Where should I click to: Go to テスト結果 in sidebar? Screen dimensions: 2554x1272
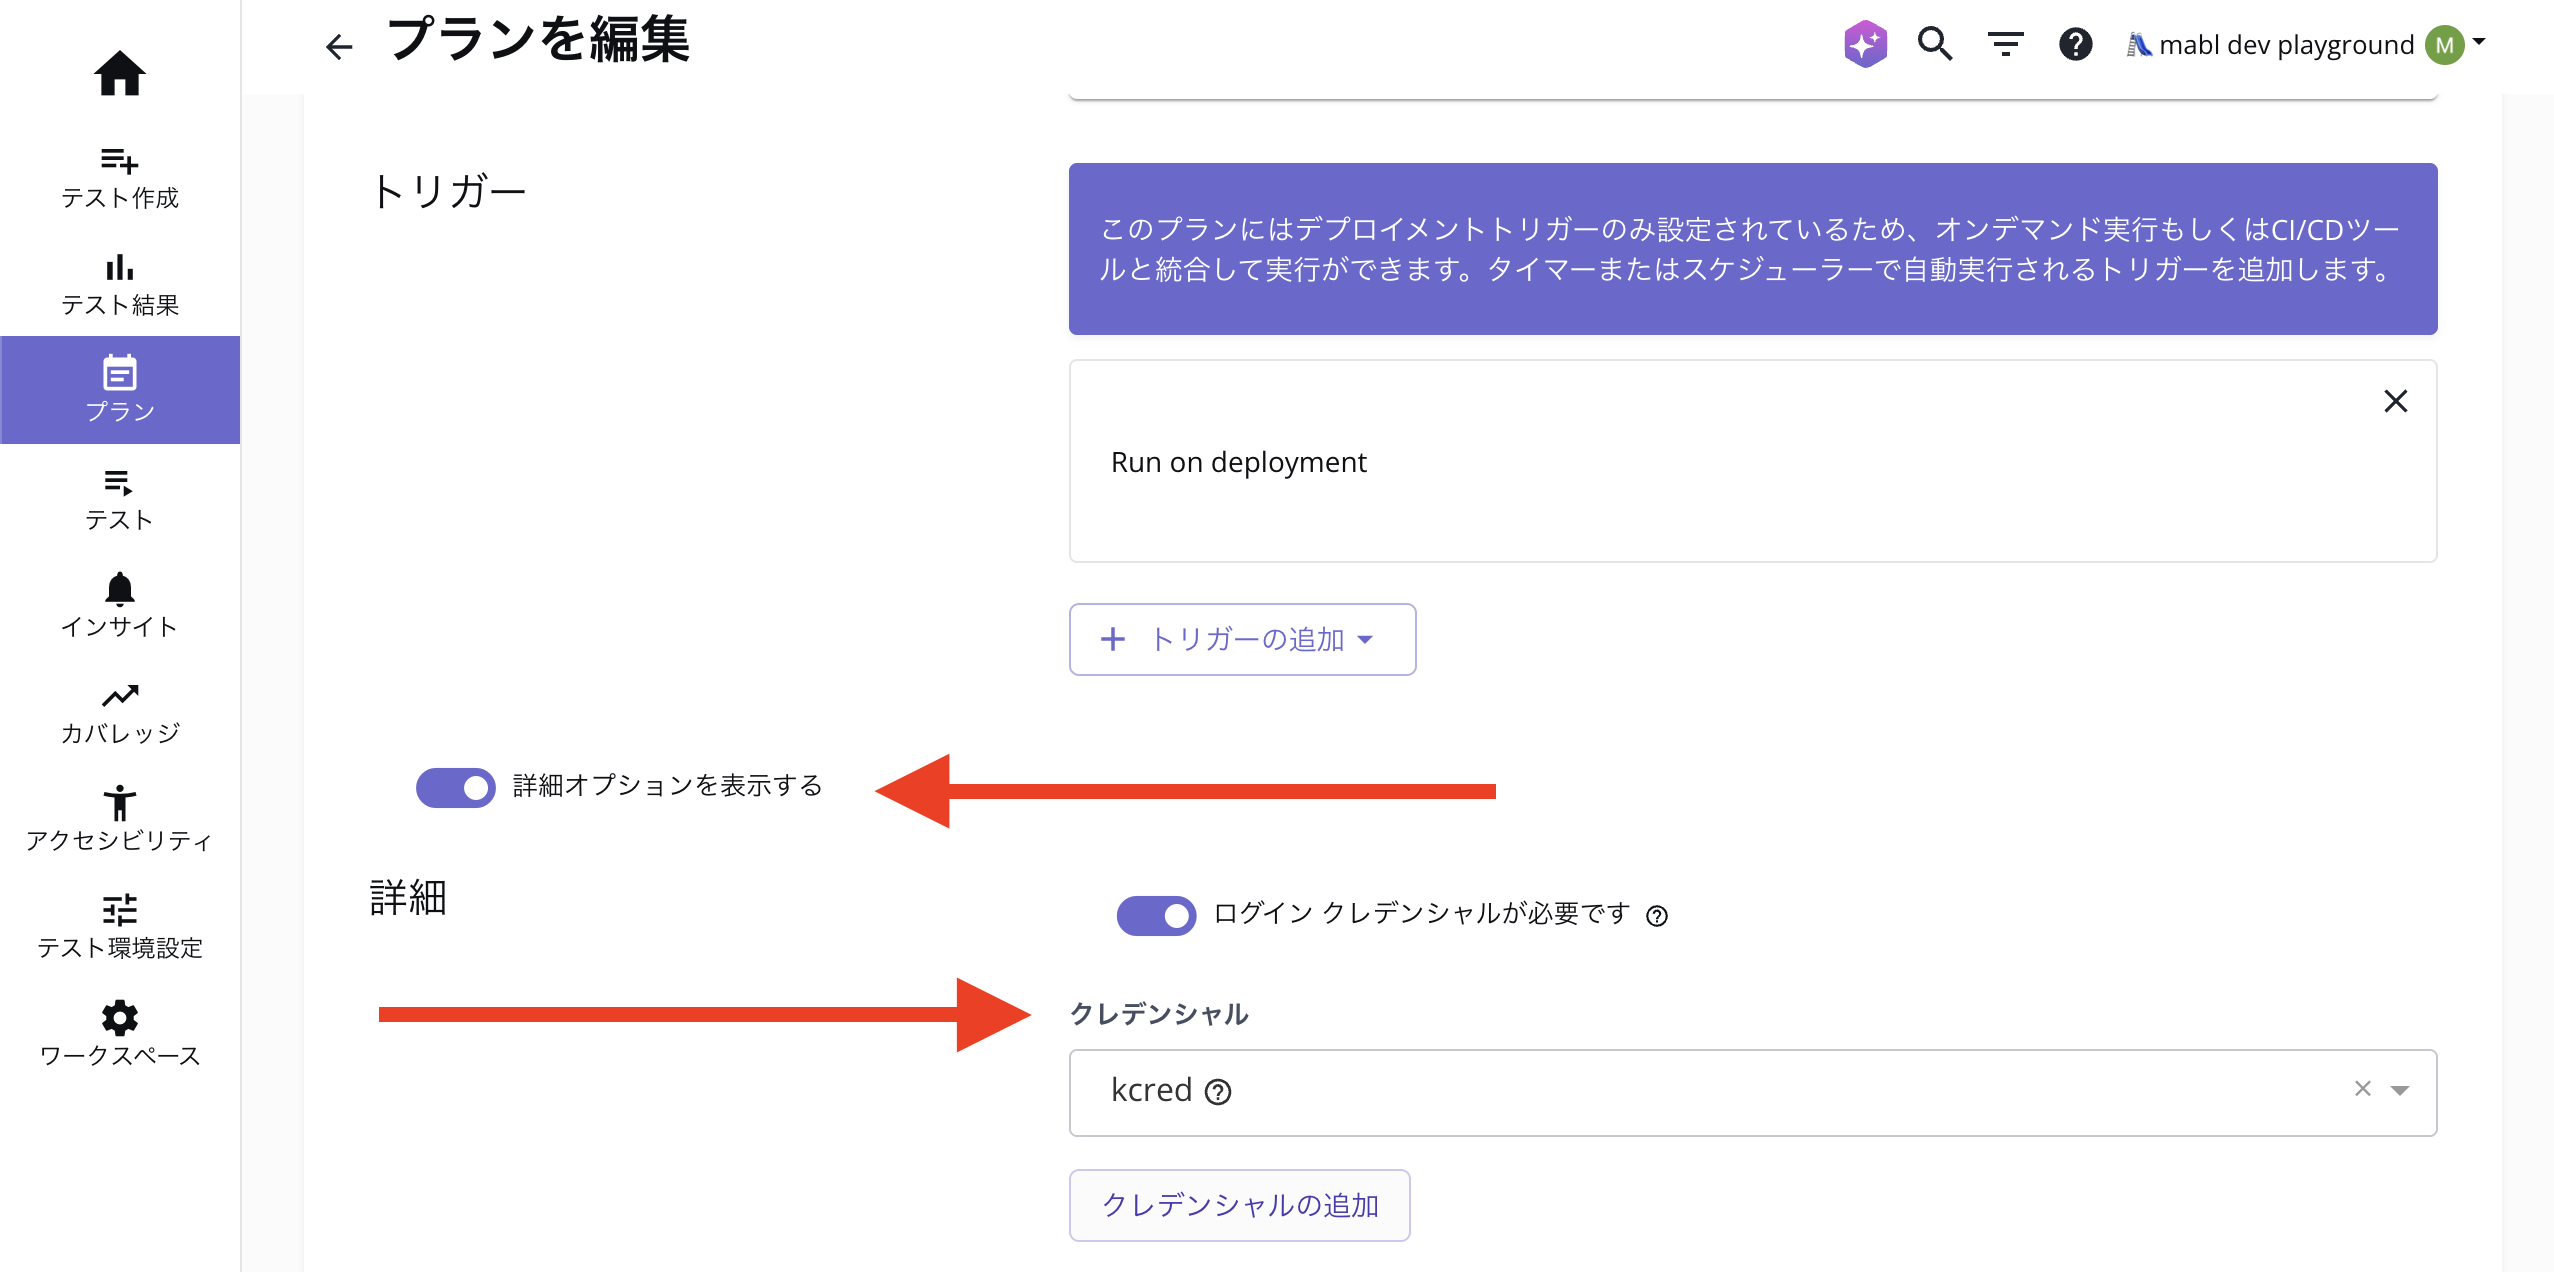coord(119,284)
